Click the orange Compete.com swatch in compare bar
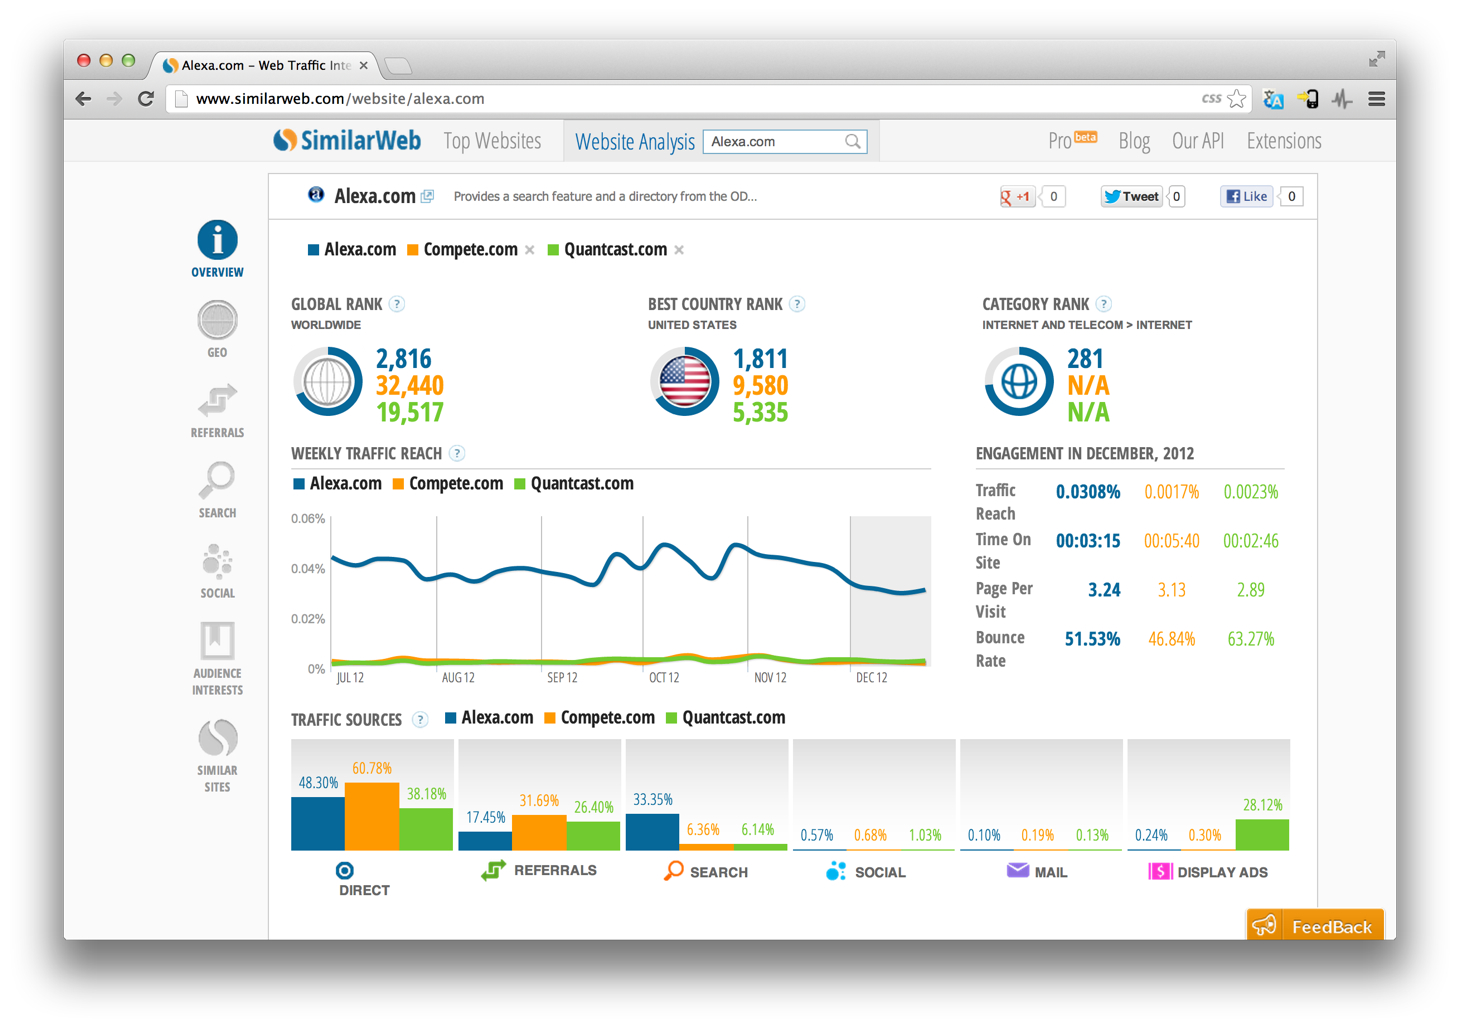Viewport: 1460px width, 1028px height. click(x=413, y=250)
